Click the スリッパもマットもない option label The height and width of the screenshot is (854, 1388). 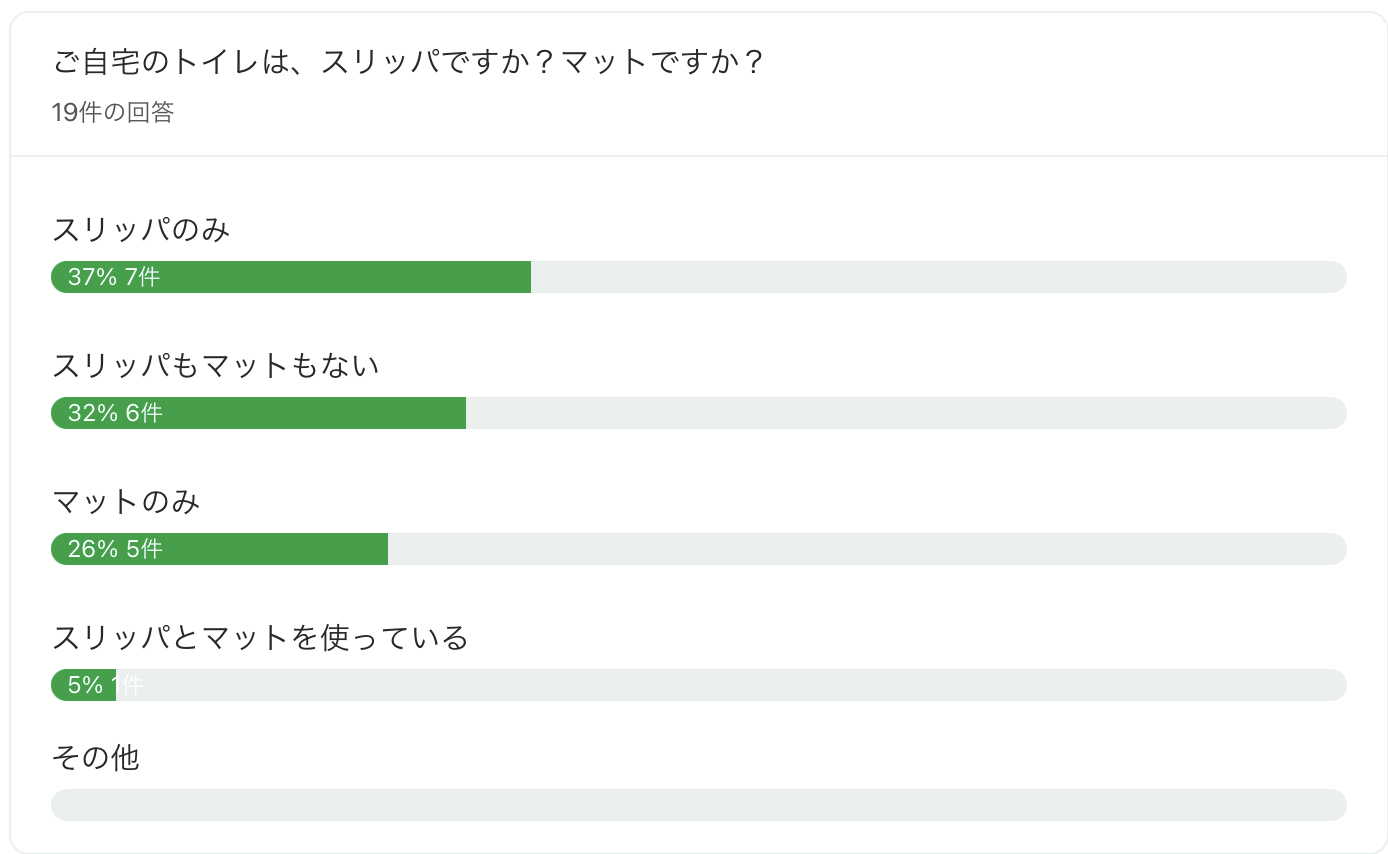(216, 366)
